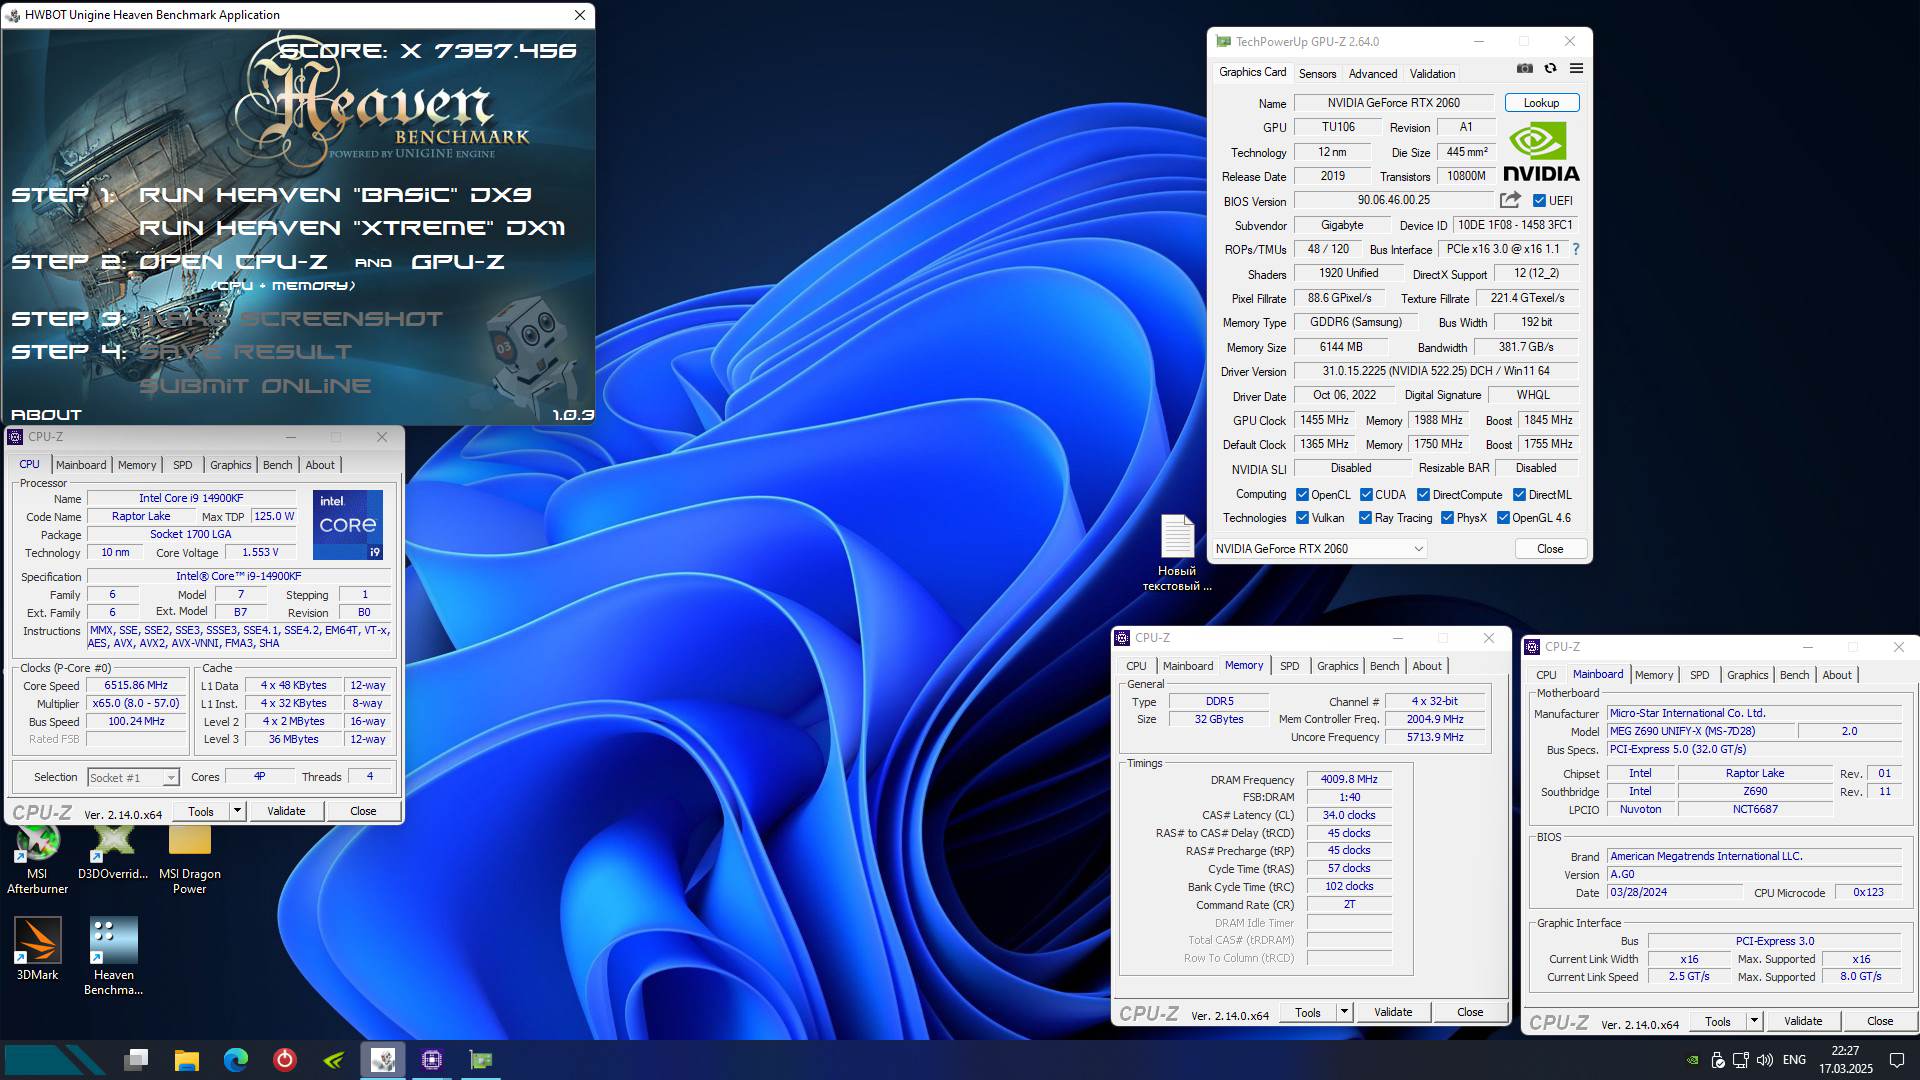
Task: Open the GPU-Z hamburger menu
Action: (1576, 69)
